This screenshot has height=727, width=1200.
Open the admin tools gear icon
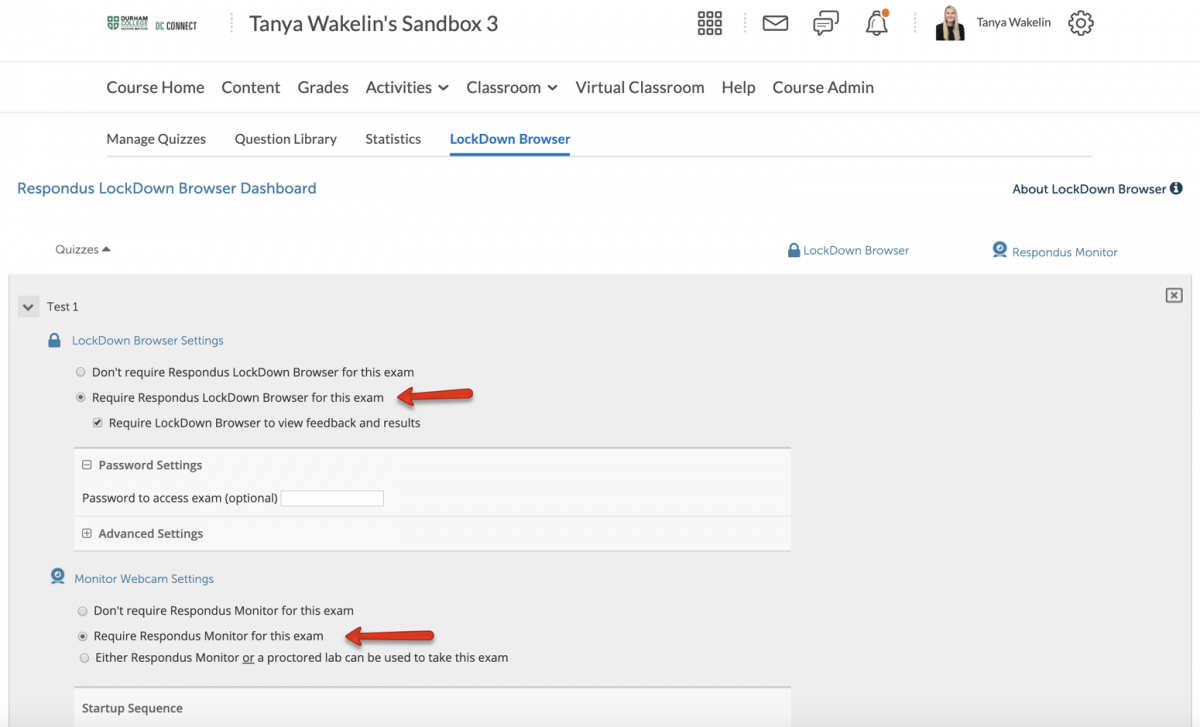point(1081,24)
